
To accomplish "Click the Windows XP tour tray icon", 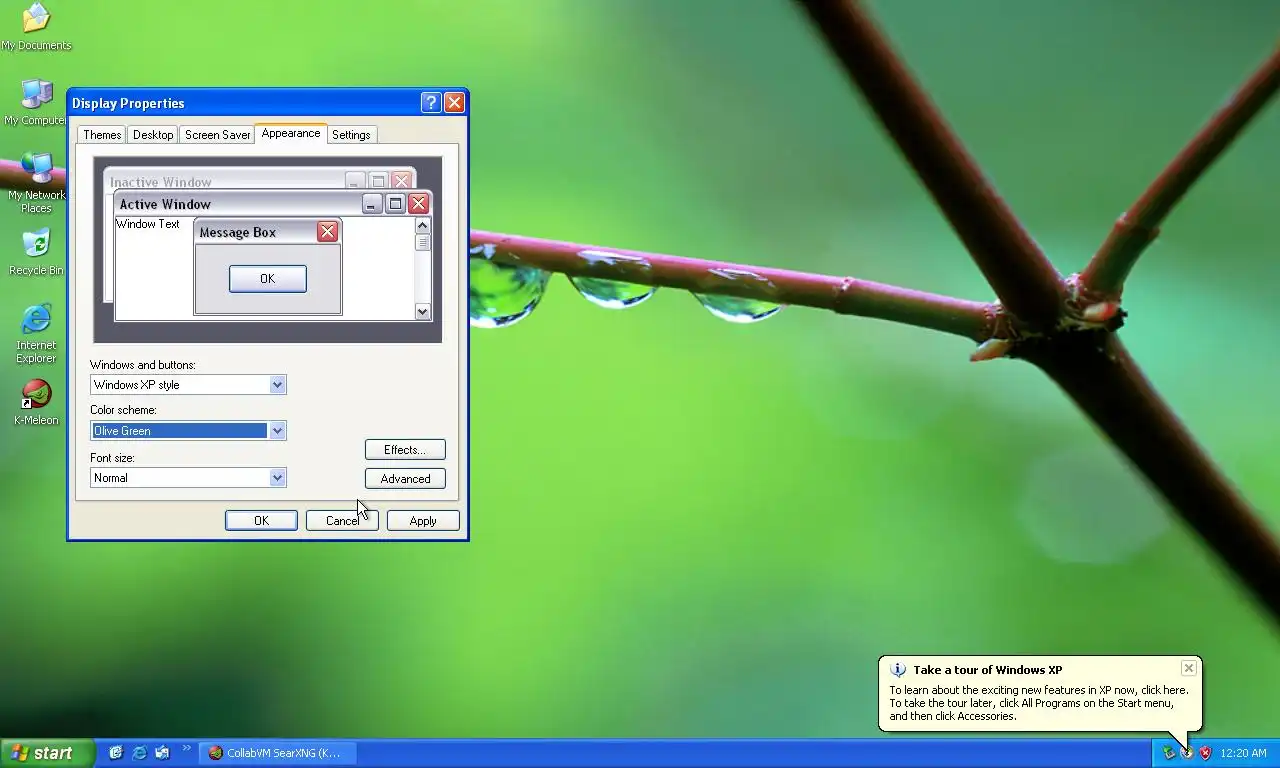I will 1187,753.
